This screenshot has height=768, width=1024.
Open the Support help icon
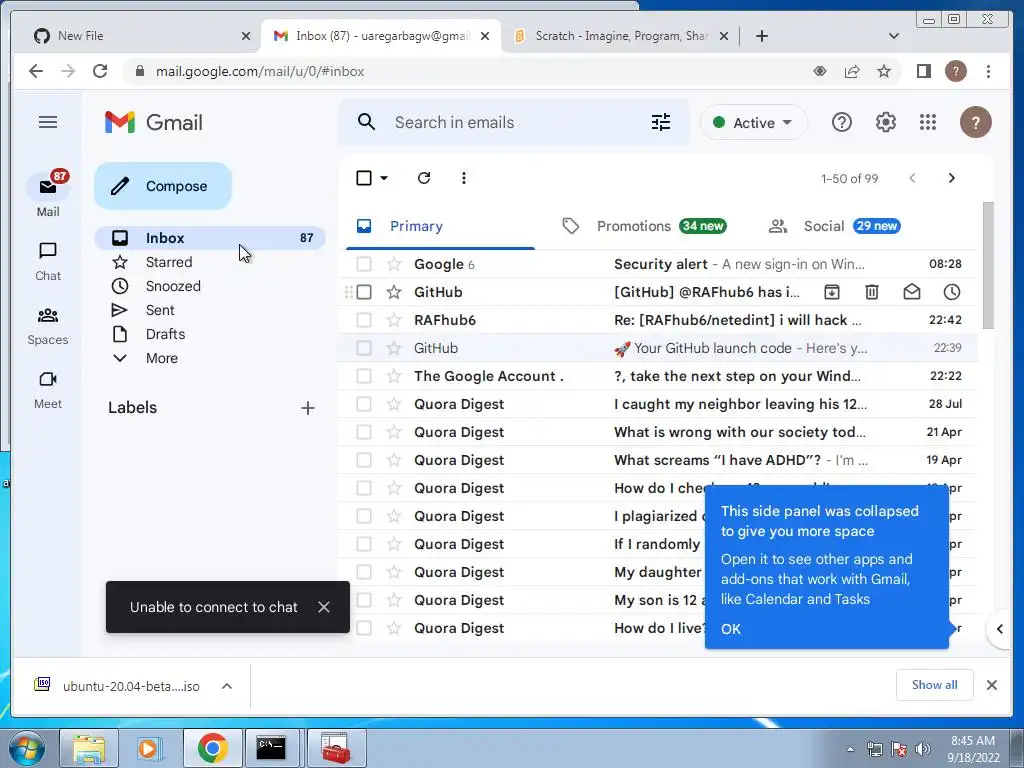coord(842,122)
